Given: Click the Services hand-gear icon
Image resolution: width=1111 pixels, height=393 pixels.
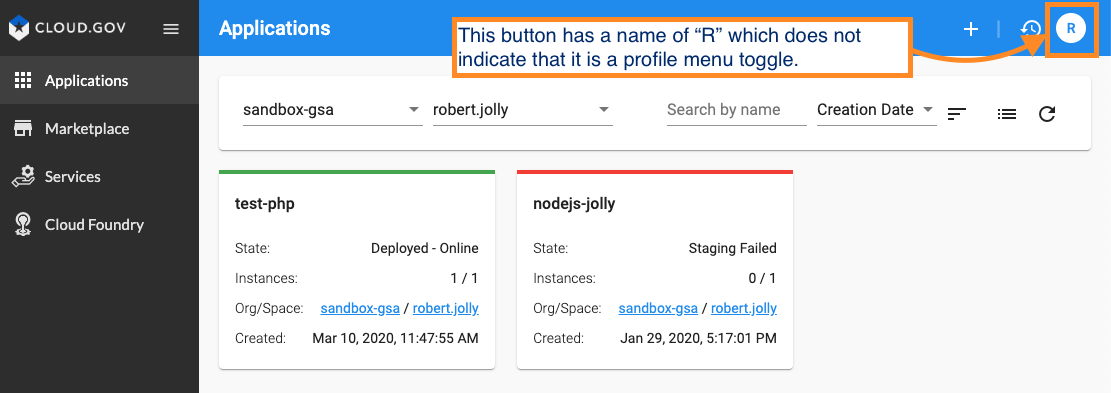Looking at the screenshot, I should click(x=23, y=176).
